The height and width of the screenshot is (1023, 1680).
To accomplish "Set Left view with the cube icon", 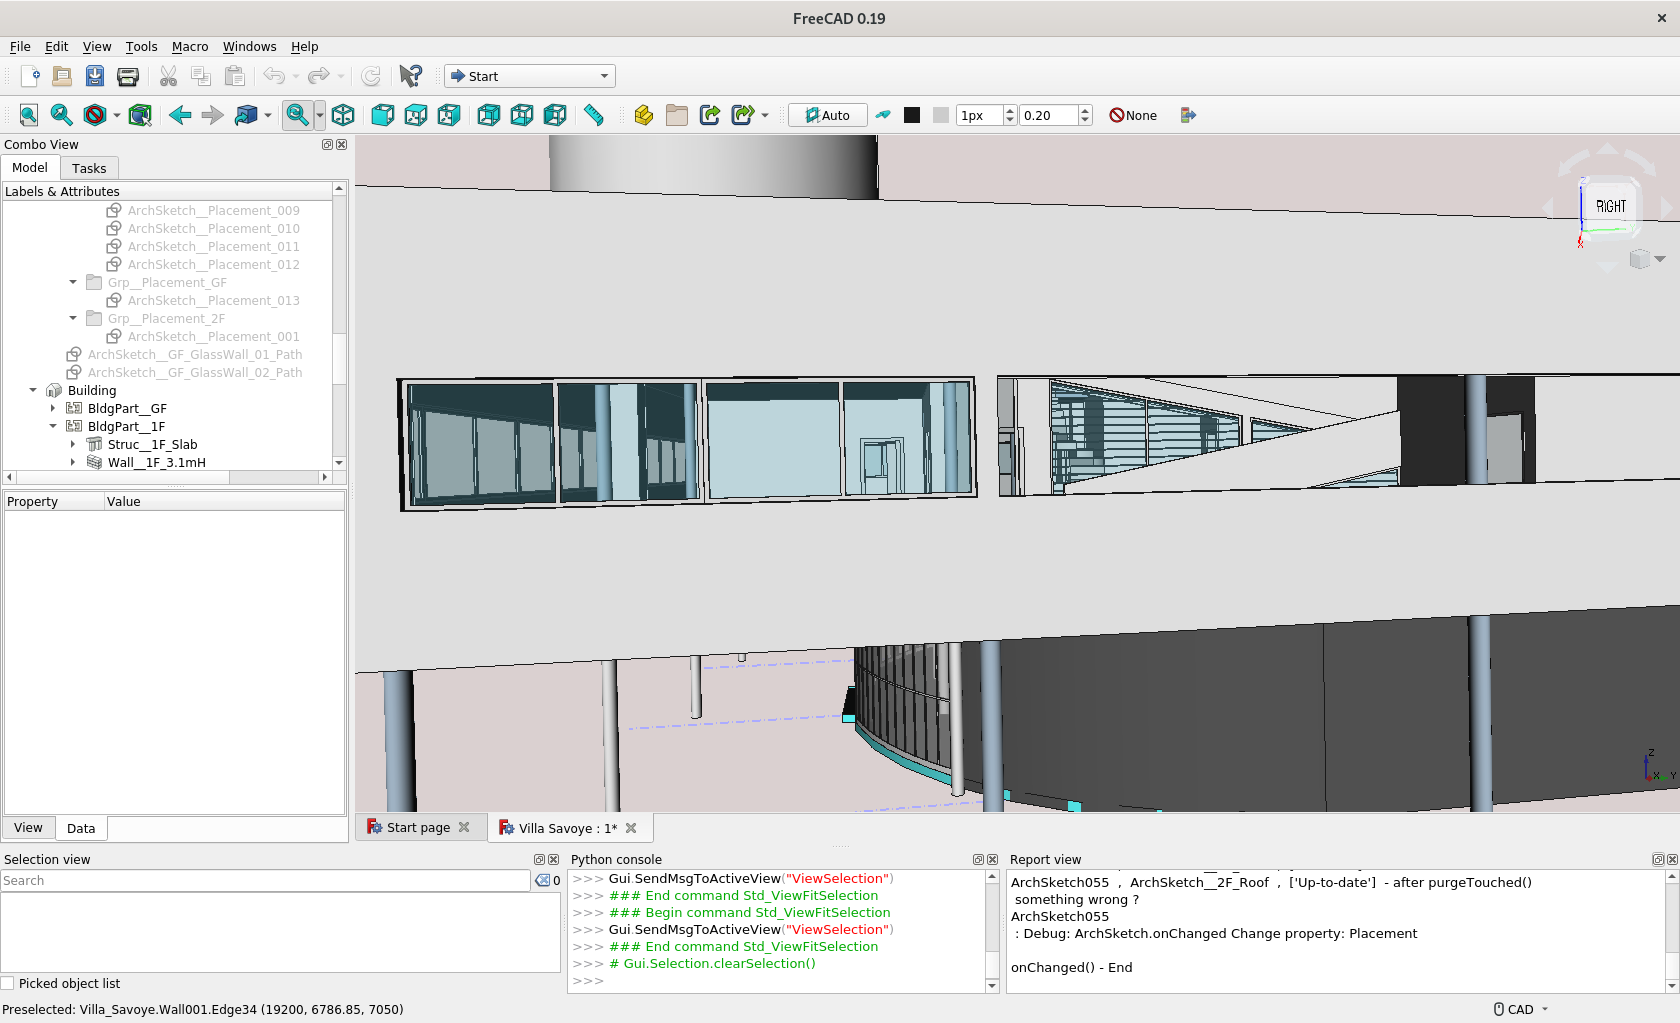I will tap(555, 115).
